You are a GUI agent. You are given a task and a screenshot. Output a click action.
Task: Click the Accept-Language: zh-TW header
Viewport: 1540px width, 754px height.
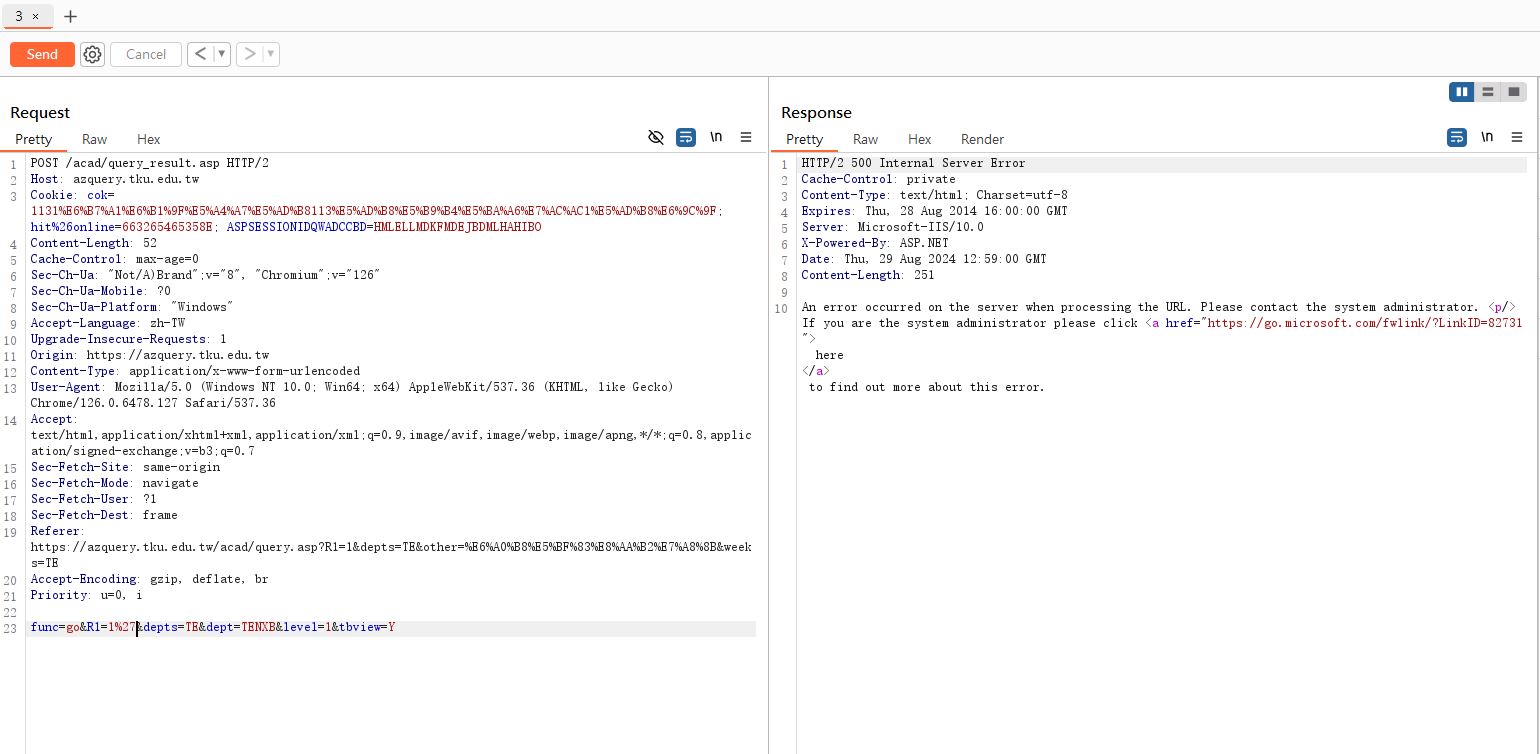click(107, 323)
